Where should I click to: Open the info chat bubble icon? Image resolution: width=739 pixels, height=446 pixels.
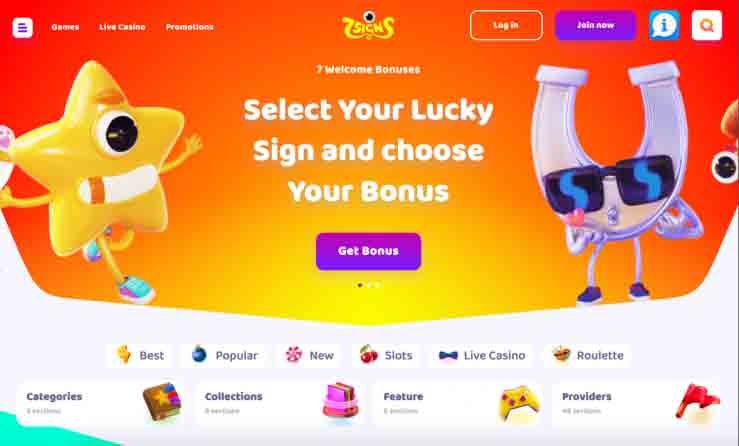pos(664,25)
